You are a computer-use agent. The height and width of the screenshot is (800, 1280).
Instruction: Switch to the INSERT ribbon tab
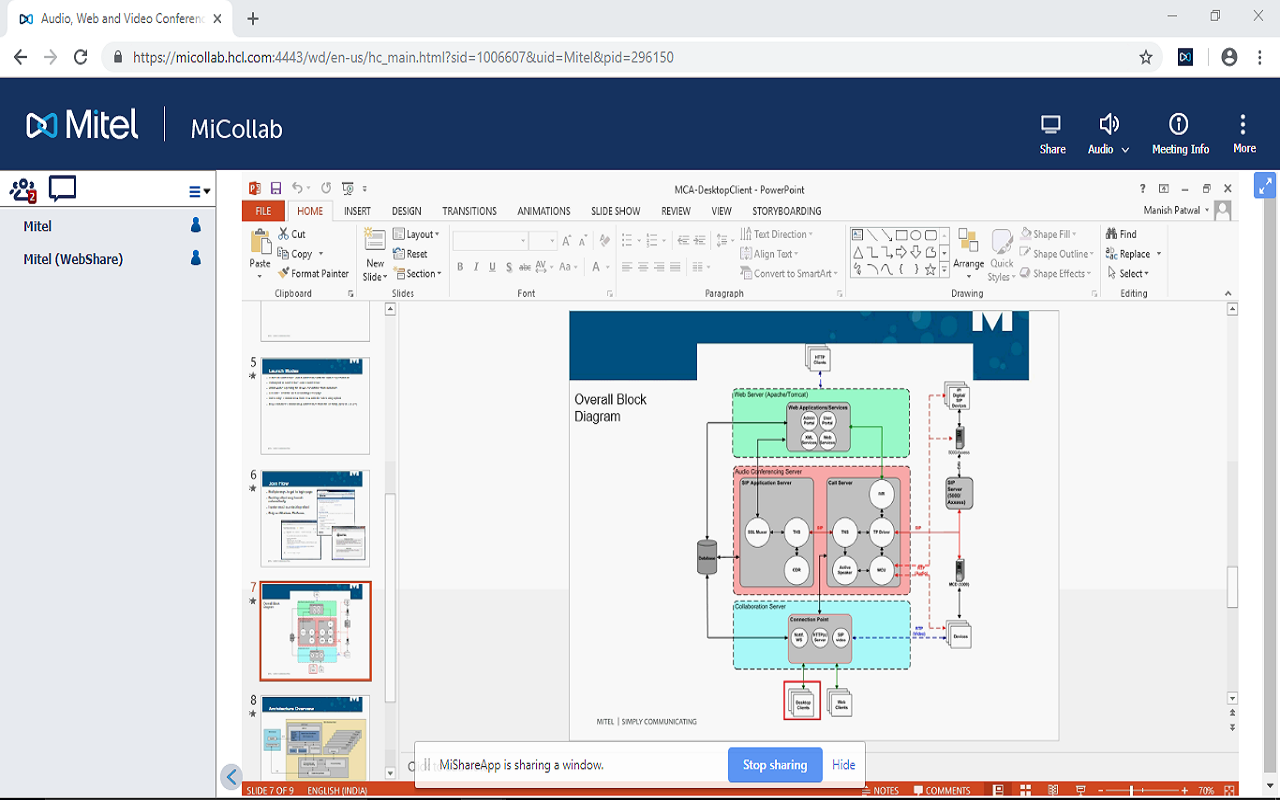[357, 211]
